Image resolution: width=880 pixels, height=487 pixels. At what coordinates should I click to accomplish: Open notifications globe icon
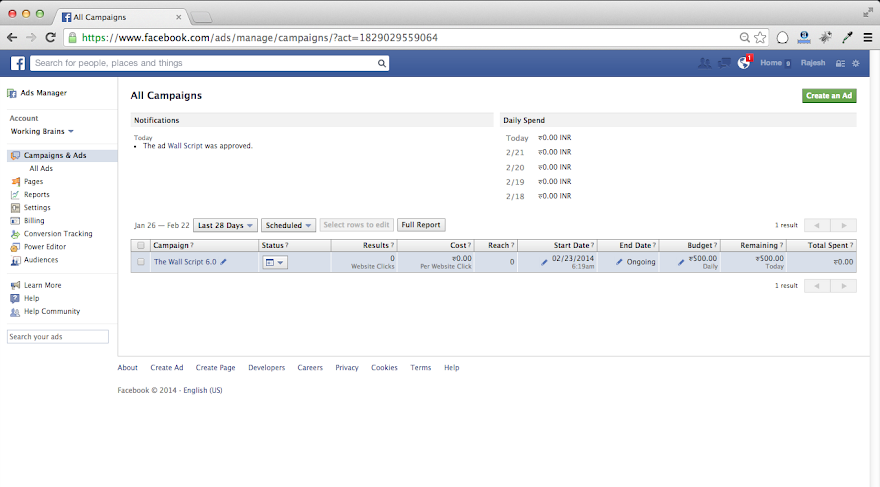coord(744,63)
